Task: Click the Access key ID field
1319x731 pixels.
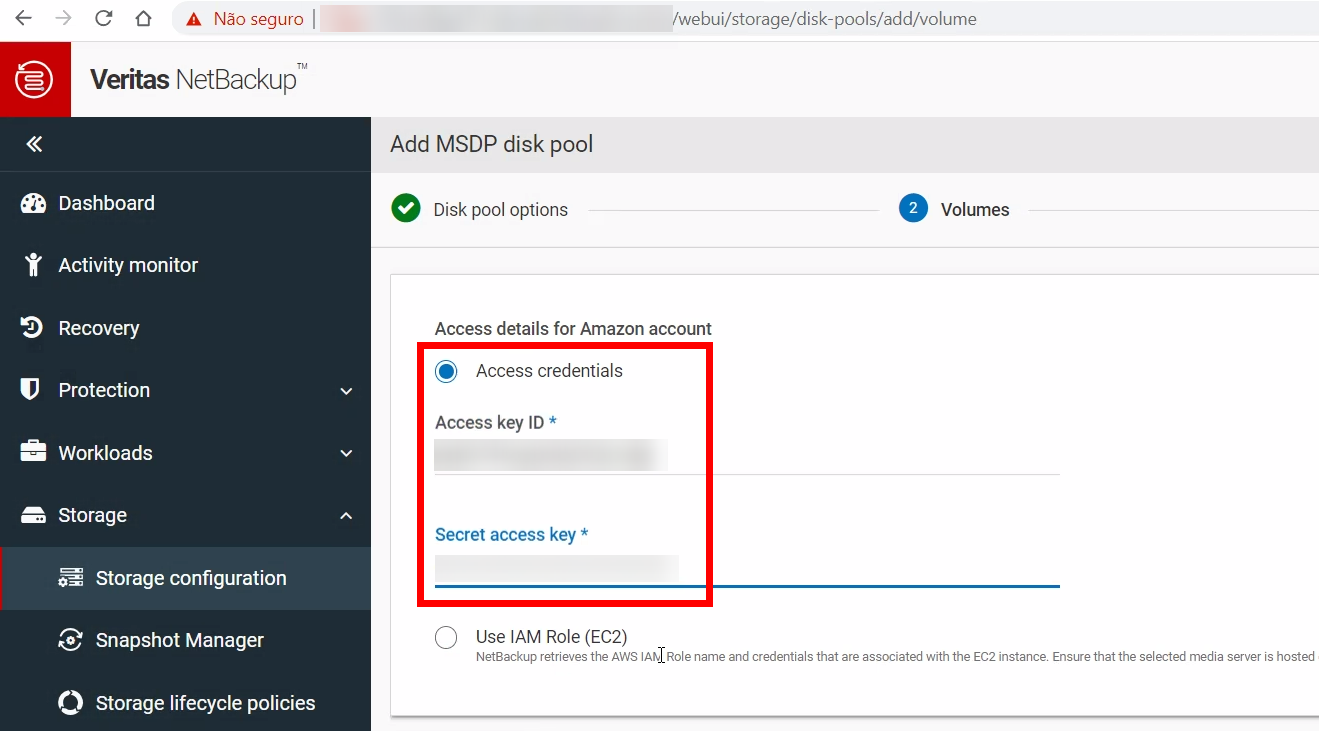Action: (x=745, y=456)
